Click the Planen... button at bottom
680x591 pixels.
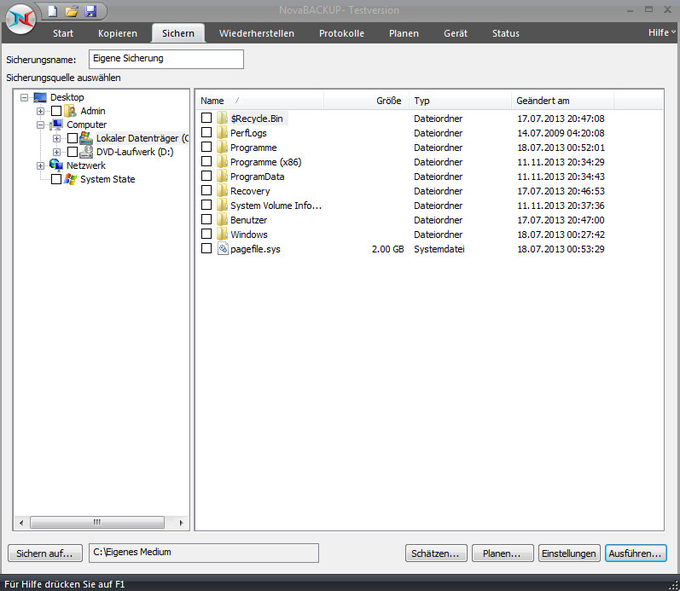[502, 553]
